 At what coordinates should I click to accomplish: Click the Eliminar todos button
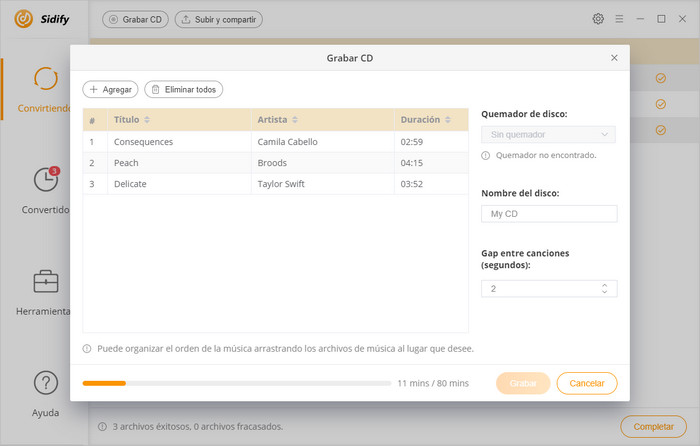(x=183, y=89)
